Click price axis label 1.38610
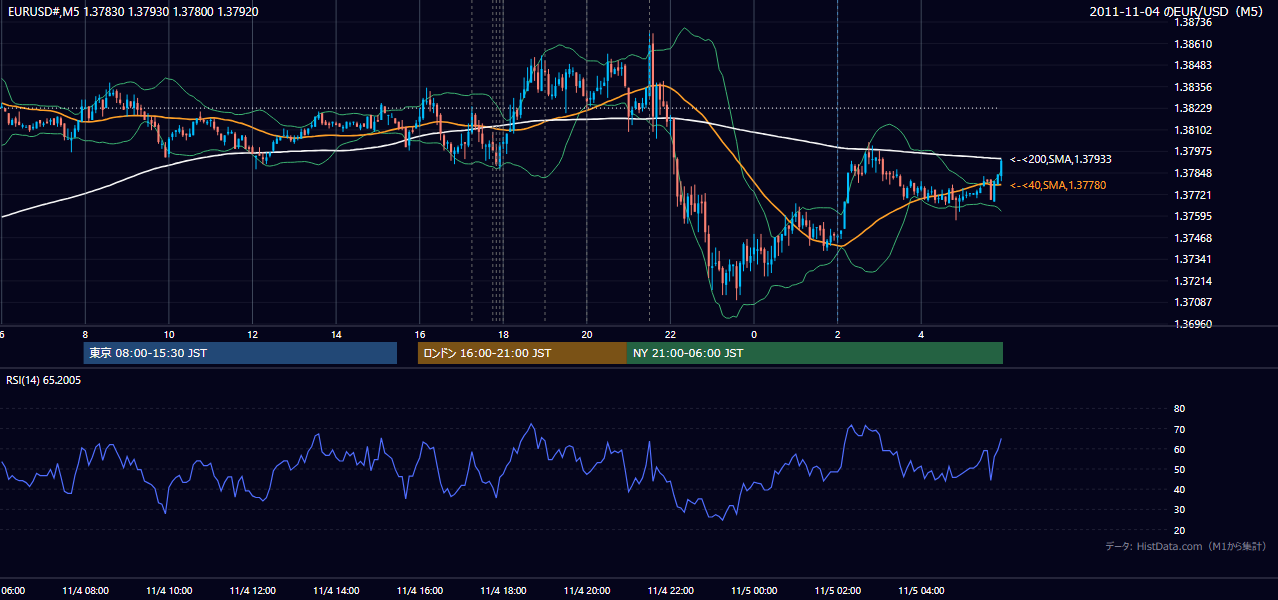Viewport: 1278px width, 600px height. [1193, 44]
